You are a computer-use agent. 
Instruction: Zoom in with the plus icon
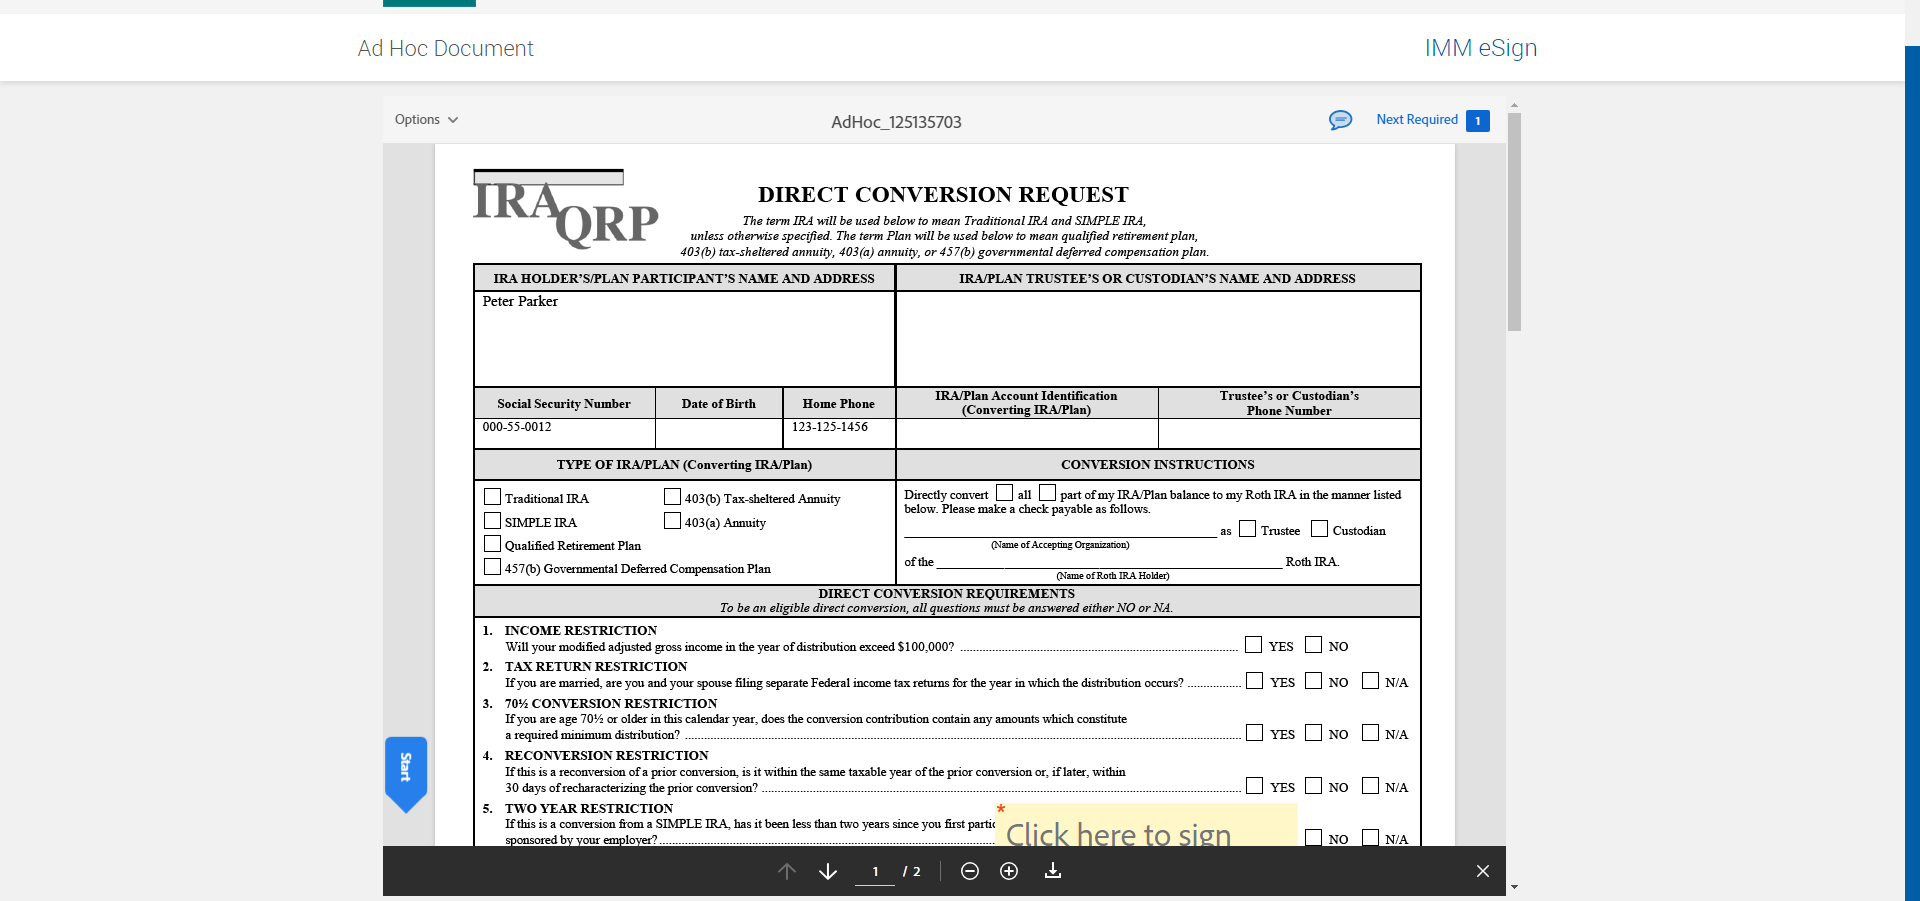(1009, 871)
